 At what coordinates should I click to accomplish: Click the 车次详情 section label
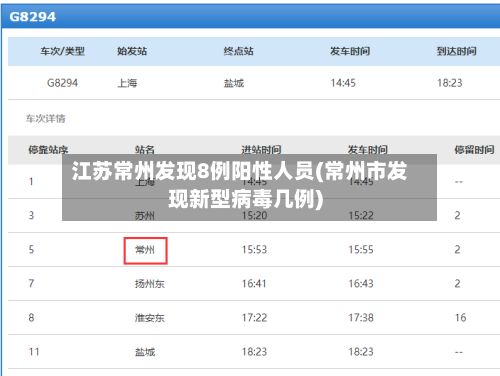(46, 119)
